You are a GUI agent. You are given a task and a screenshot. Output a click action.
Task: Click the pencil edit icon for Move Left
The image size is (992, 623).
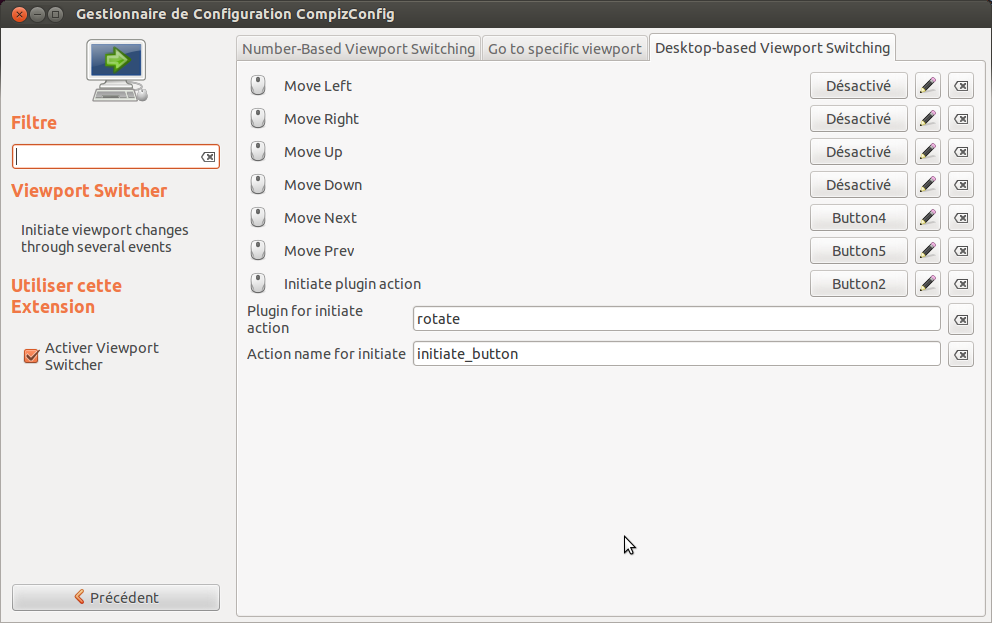[x=927, y=86]
